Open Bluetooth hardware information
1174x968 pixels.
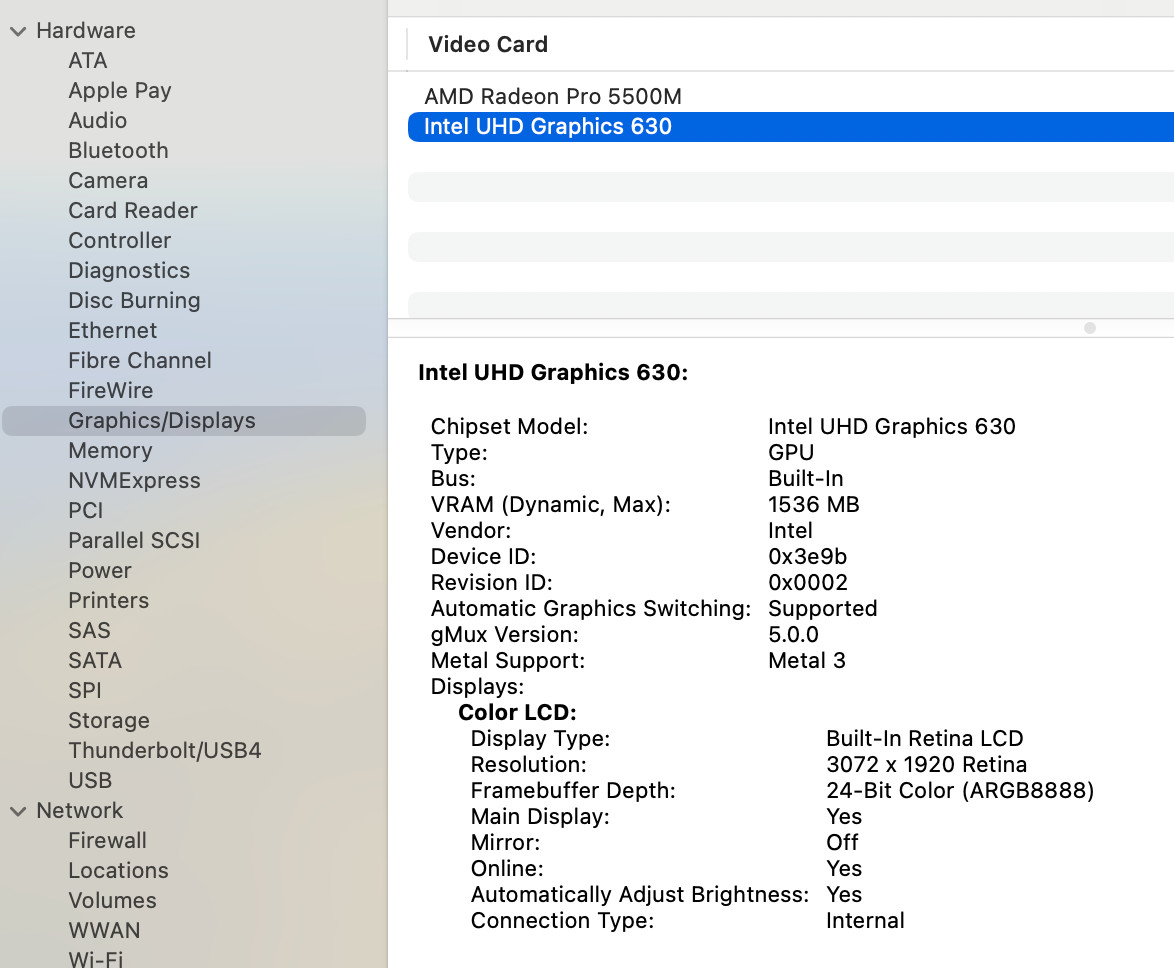pyautogui.click(x=118, y=150)
